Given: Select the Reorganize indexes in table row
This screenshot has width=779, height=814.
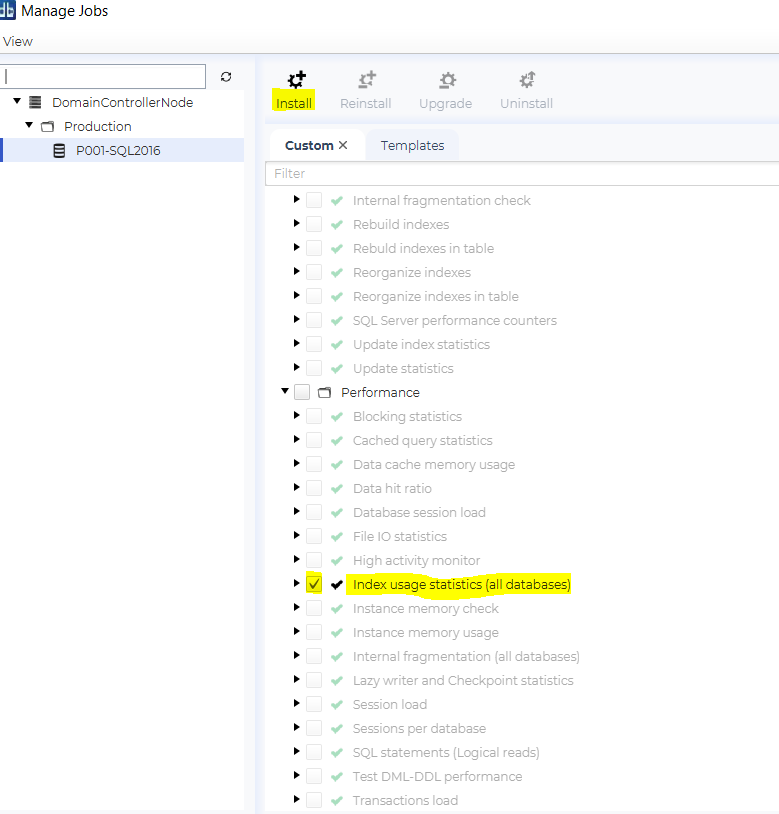Looking at the screenshot, I should [435, 296].
